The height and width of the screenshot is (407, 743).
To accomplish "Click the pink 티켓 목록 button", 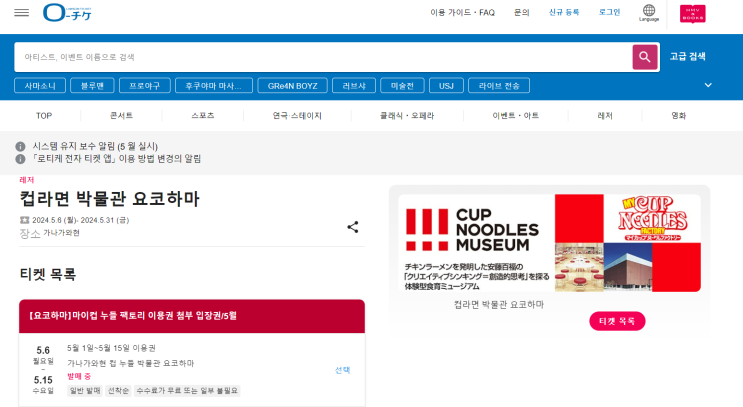I will (617, 321).
